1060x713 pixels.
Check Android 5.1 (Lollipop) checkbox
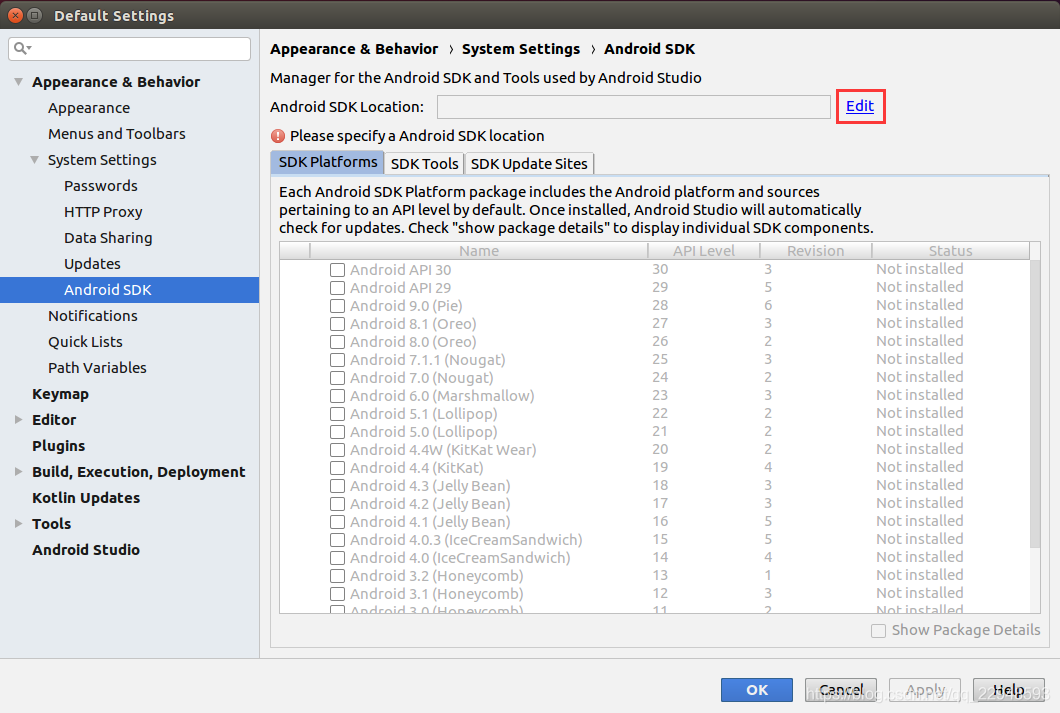click(x=337, y=414)
